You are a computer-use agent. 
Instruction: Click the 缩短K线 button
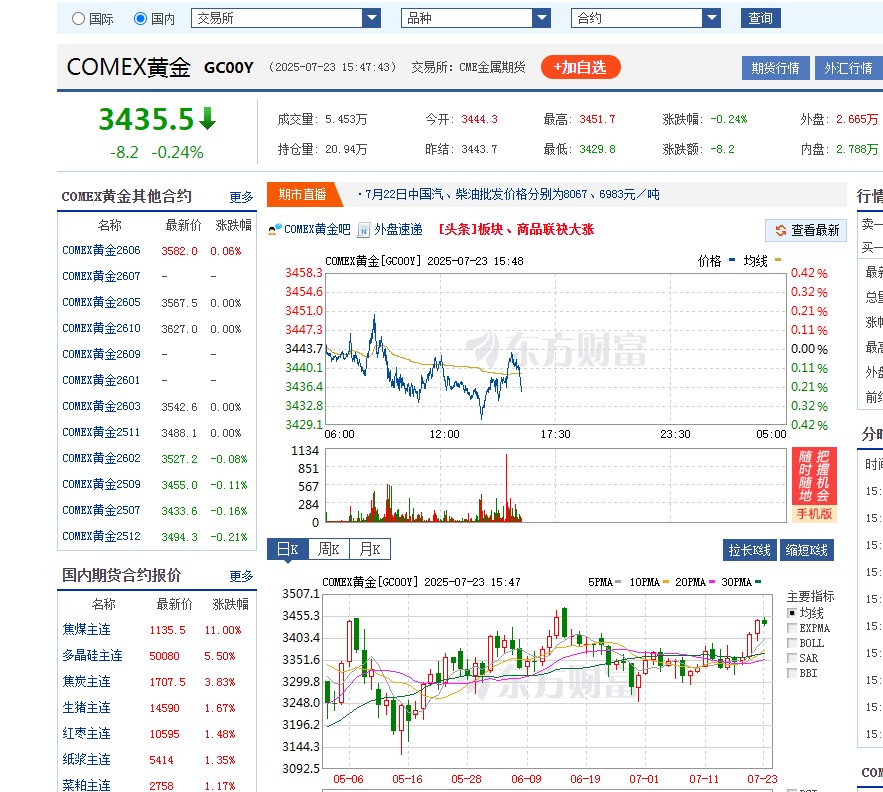pyautogui.click(x=806, y=550)
